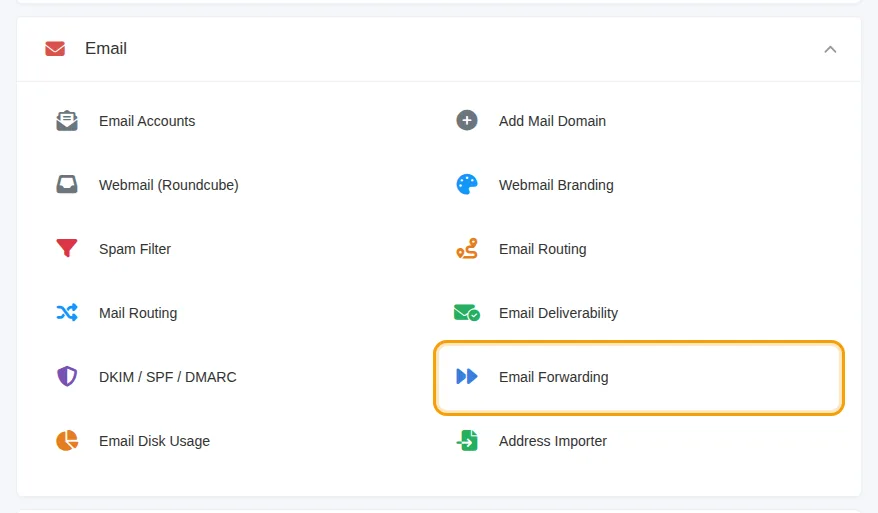This screenshot has width=878, height=513.
Task: Click the Email Forwarding double-arrow icon
Action: click(466, 376)
